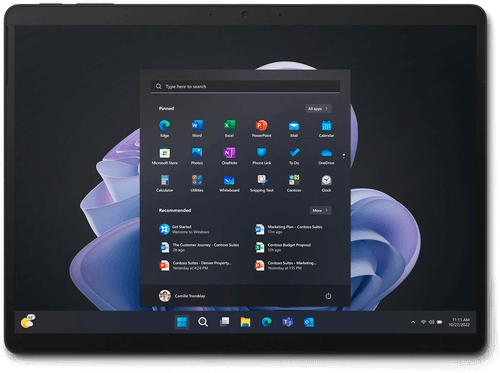500x373 pixels.
Task: Open Marketing Plan - Contoso Suites document
Action: [x=289, y=229]
